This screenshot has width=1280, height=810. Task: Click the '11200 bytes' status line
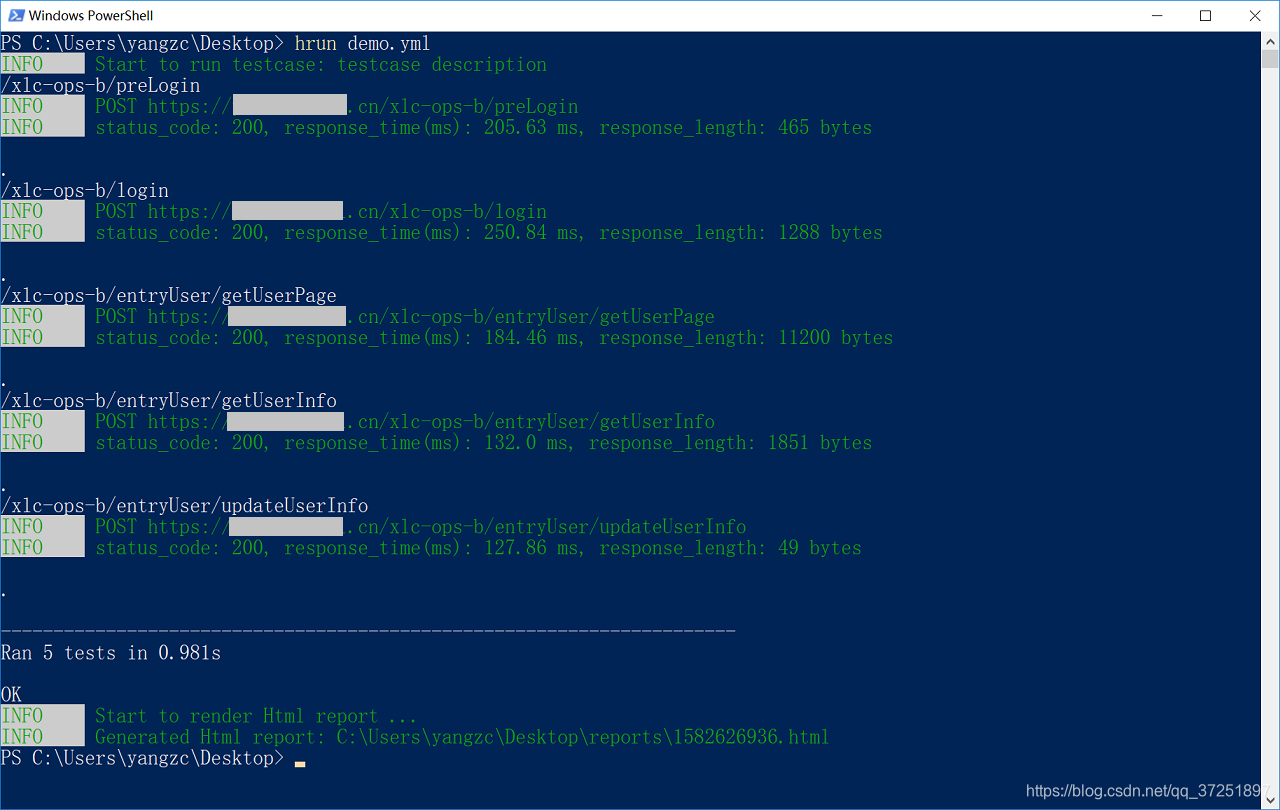click(494, 337)
